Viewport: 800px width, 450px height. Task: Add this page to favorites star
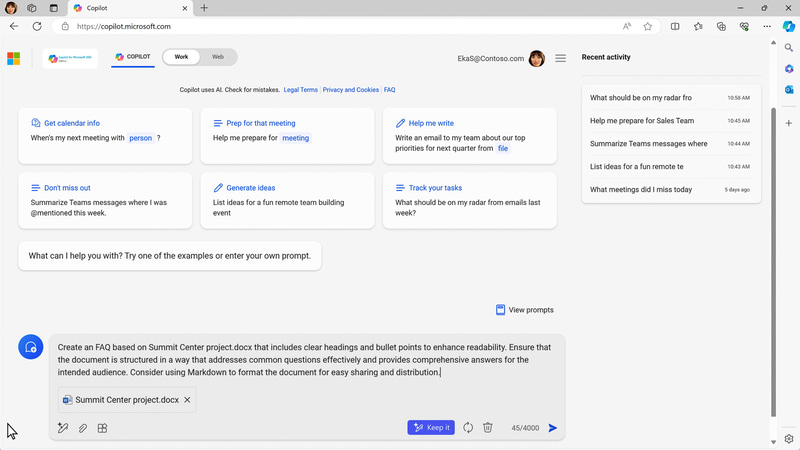coord(648,27)
